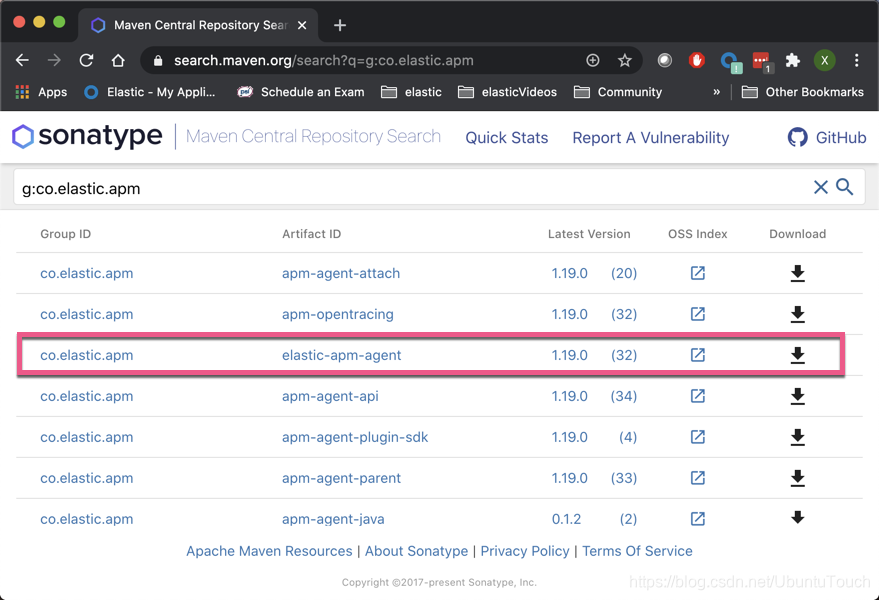Bookmark this page with the star

[x=624, y=60]
